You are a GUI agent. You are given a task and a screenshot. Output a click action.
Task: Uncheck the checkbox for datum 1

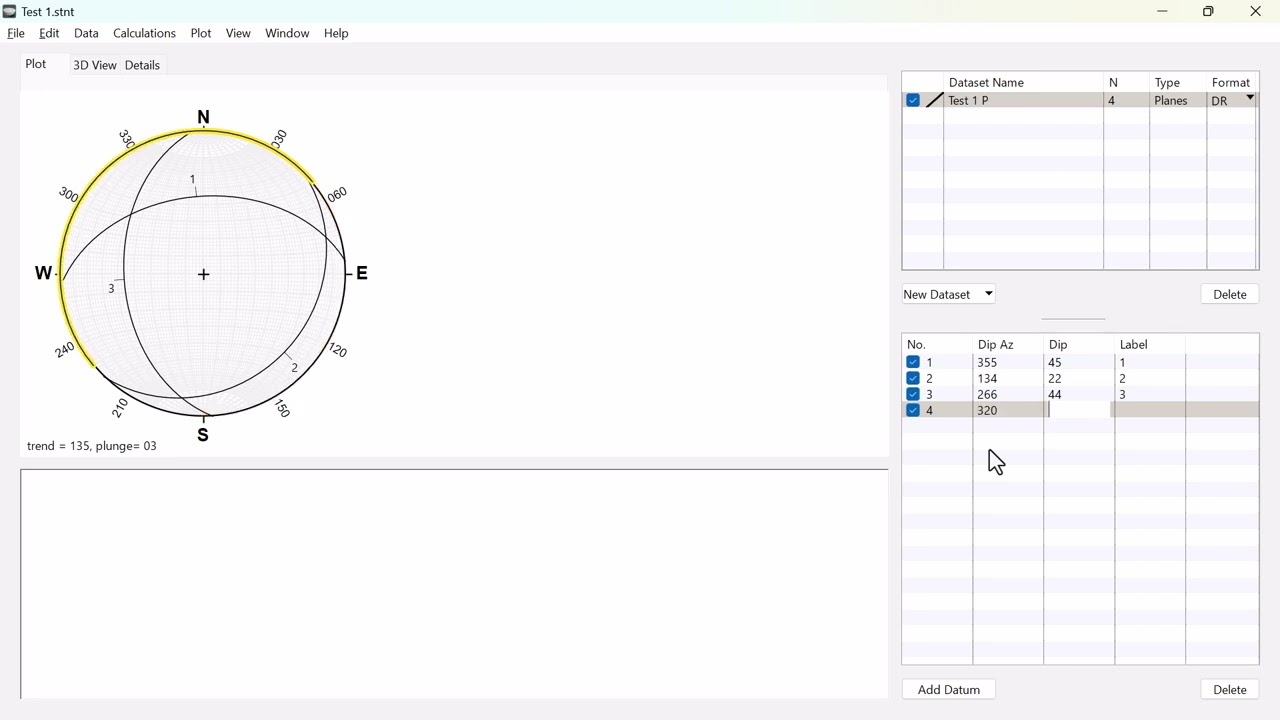[x=913, y=363]
